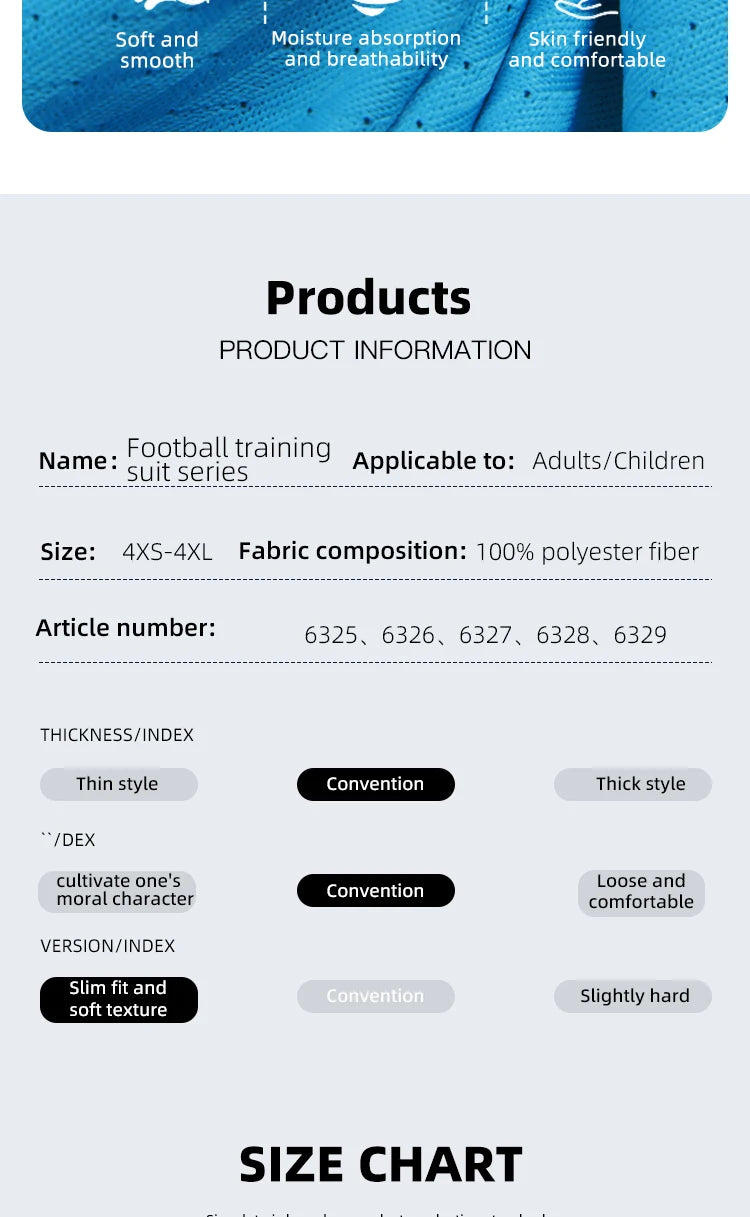The width and height of the screenshot is (750, 1217).
Task: Select Convention in the THICKNESS/INDEX row
Action: coord(375,784)
